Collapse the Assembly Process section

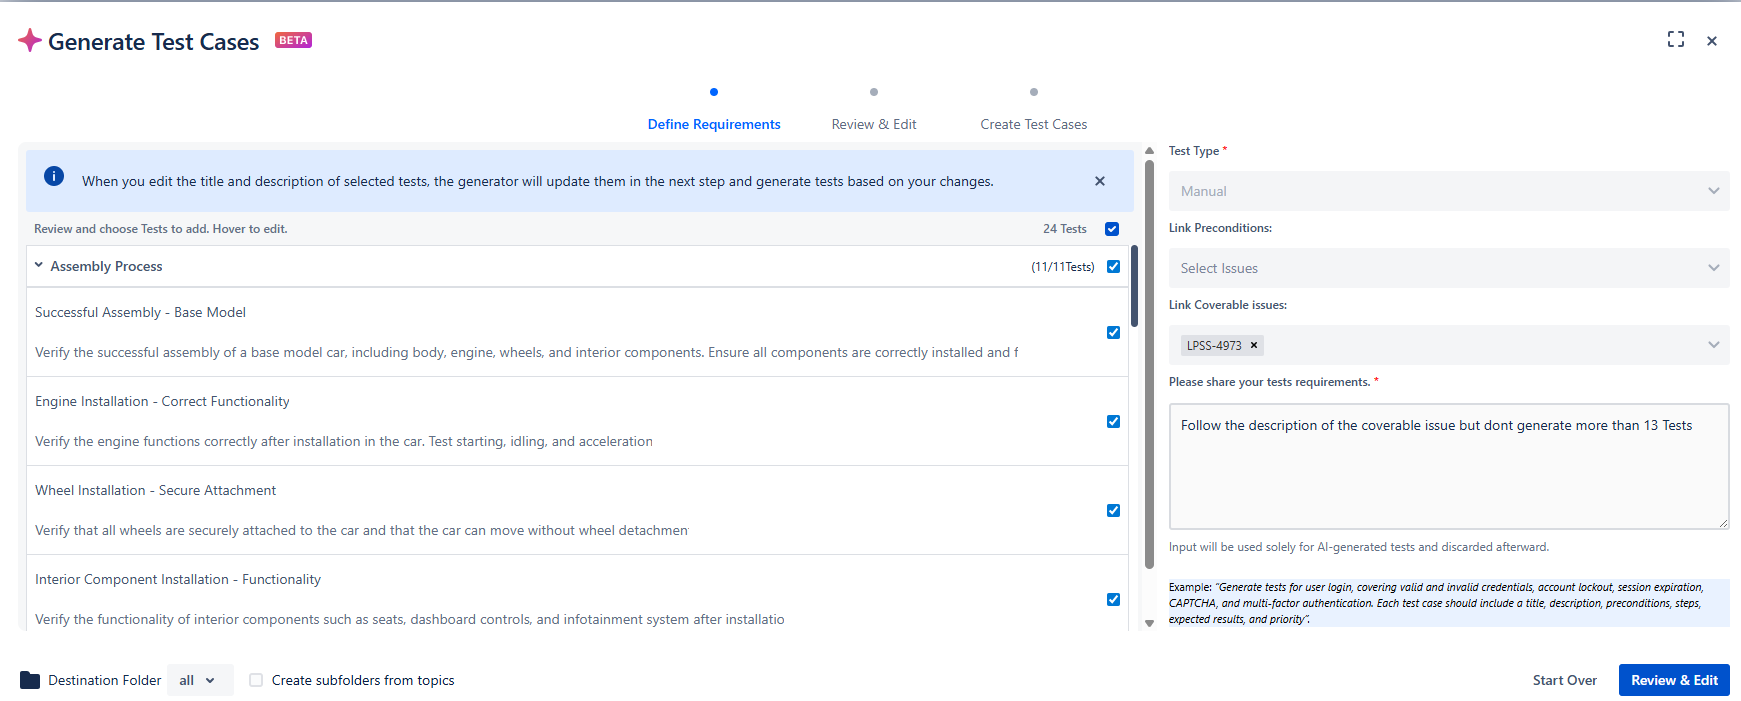pos(39,266)
